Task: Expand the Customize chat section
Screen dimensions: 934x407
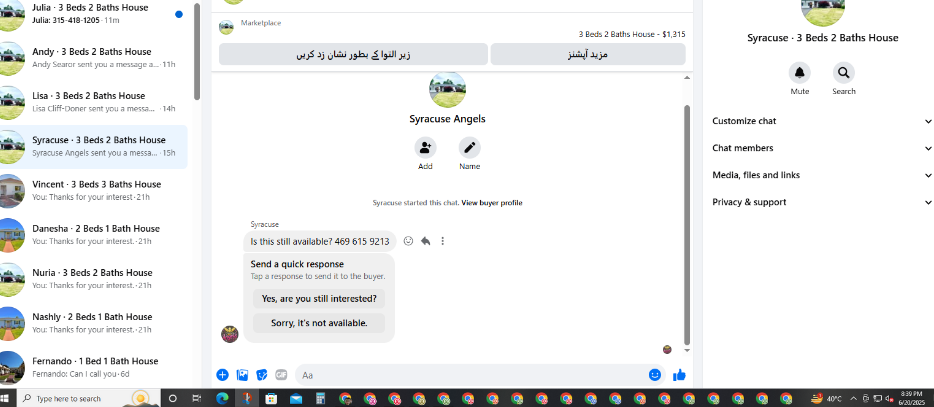Action: point(822,121)
